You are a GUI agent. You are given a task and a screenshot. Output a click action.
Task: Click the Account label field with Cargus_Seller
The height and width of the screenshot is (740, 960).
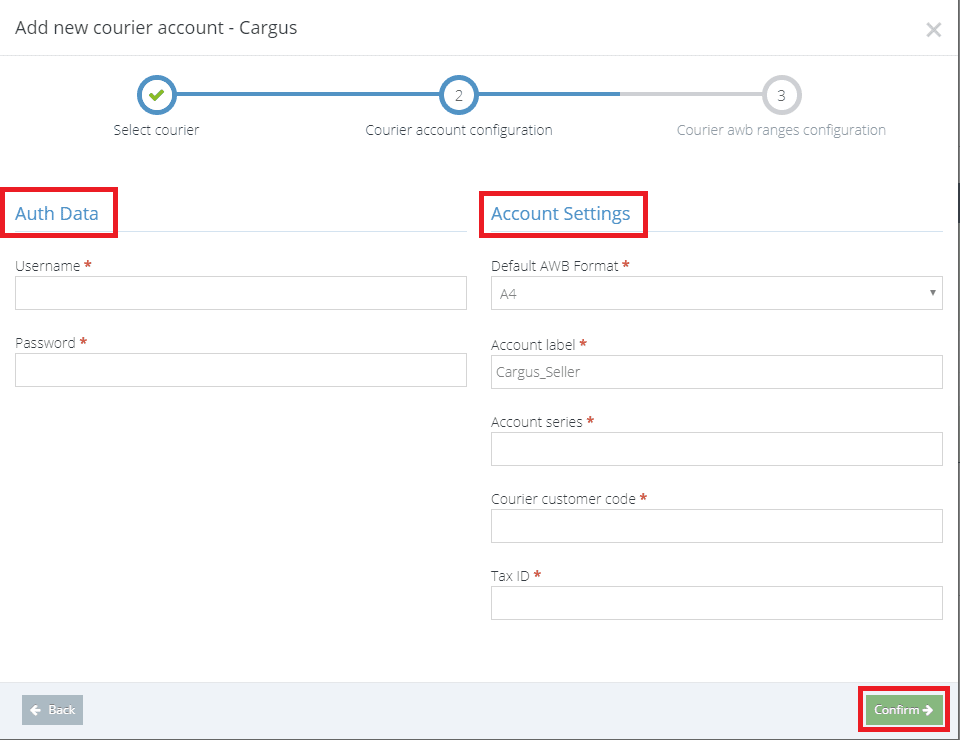716,372
